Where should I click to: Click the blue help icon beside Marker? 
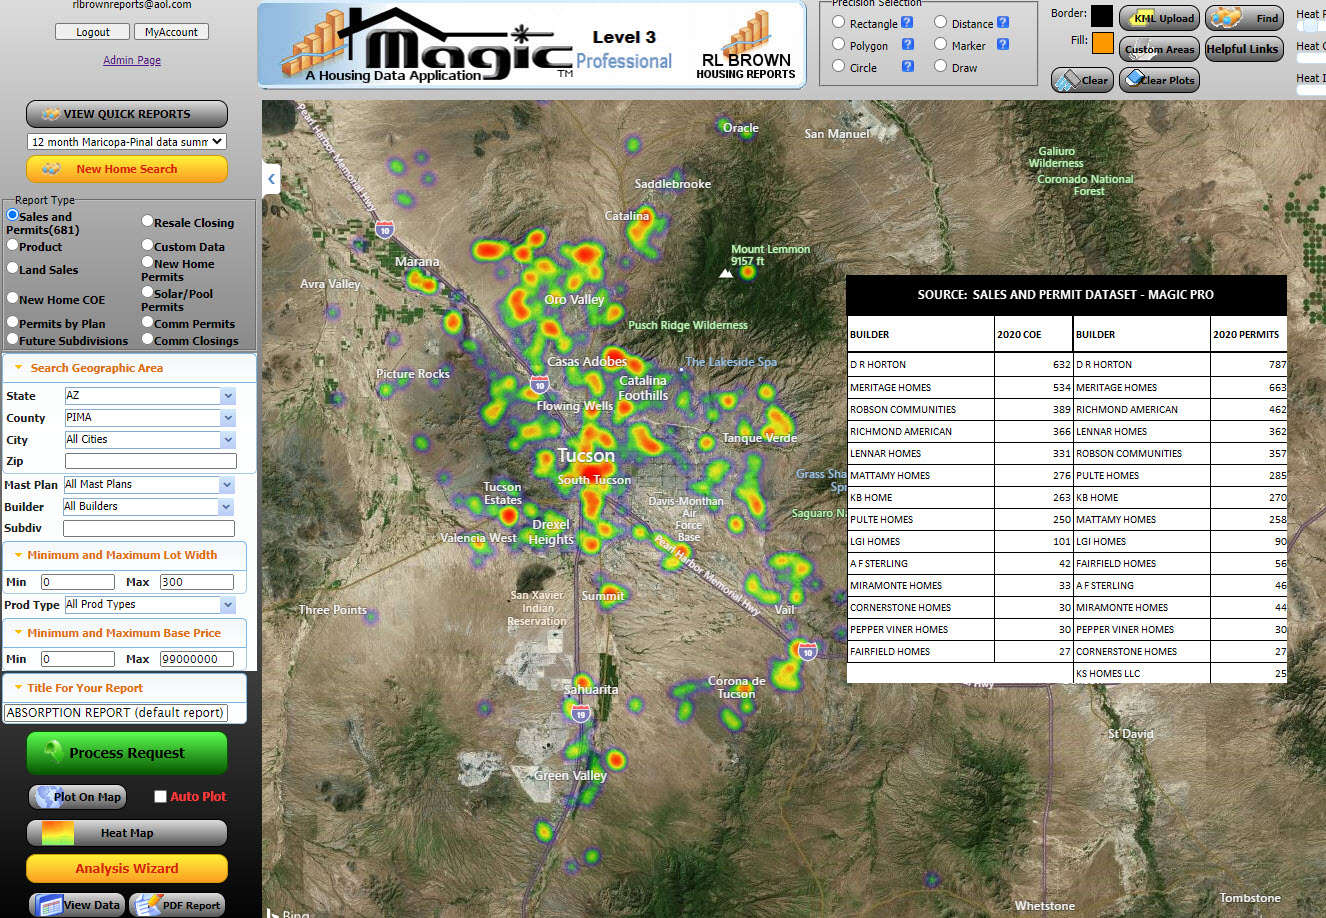click(x=1003, y=44)
